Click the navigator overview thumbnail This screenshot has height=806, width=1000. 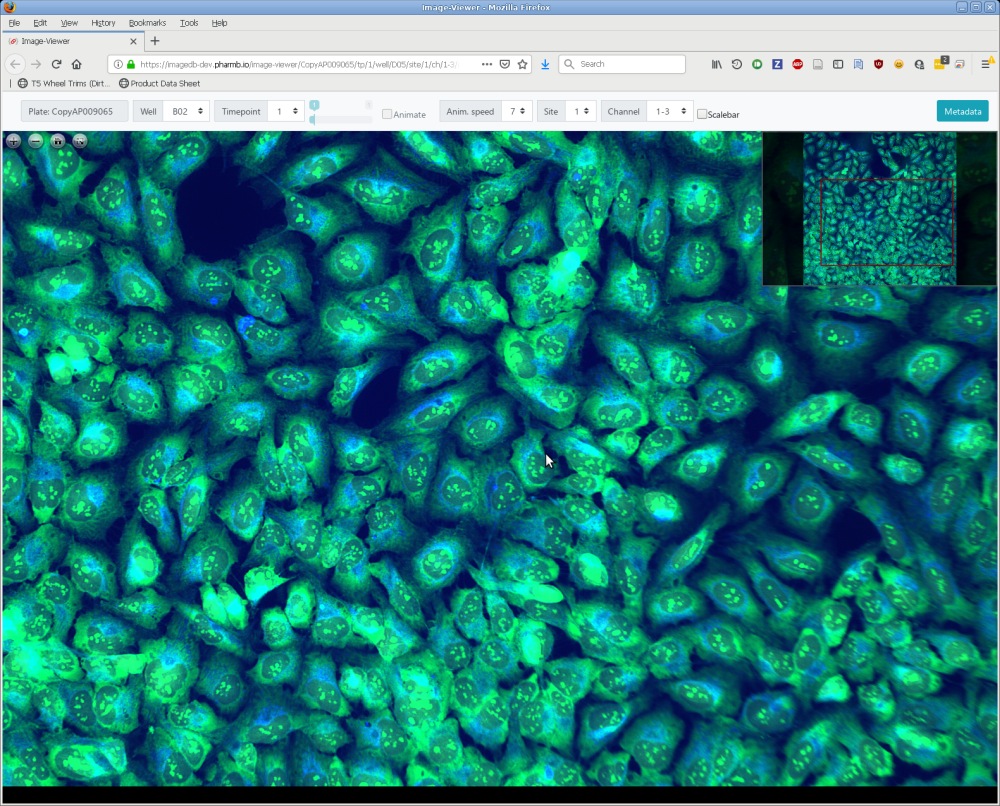[x=879, y=209]
